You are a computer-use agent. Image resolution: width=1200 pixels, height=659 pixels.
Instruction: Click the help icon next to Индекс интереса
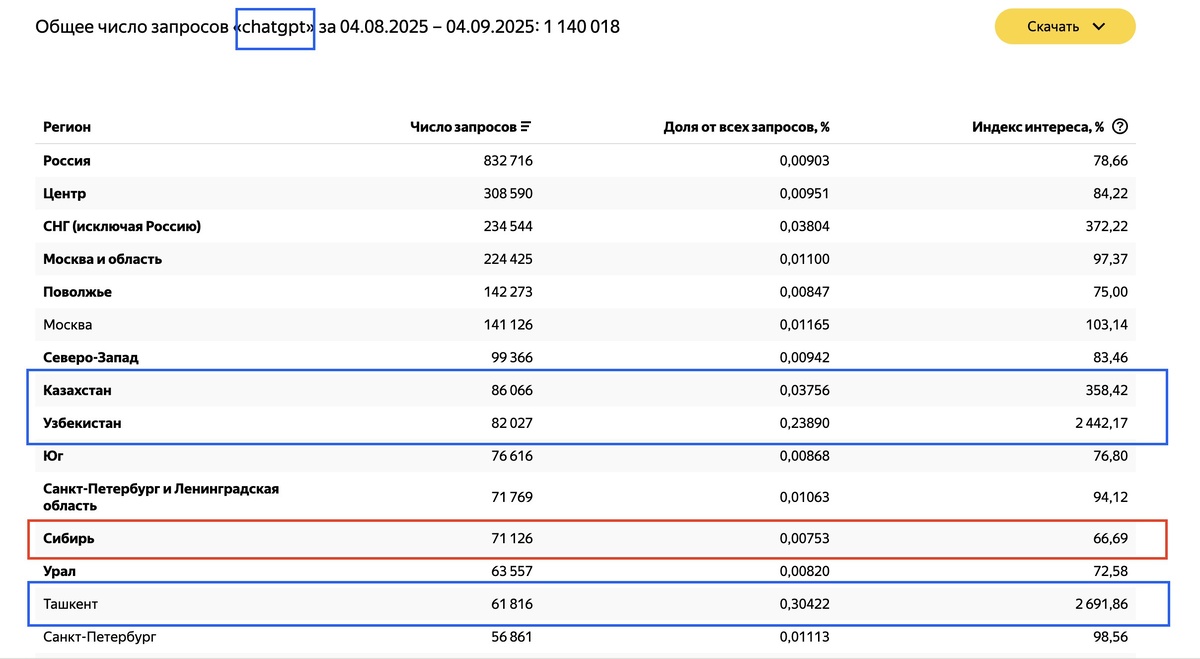[x=1120, y=127]
